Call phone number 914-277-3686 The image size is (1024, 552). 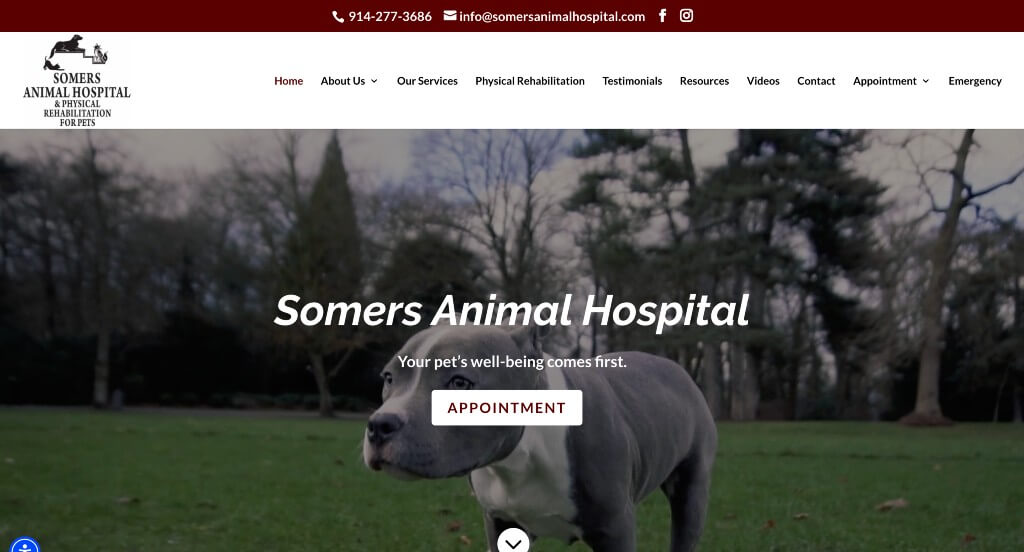390,16
